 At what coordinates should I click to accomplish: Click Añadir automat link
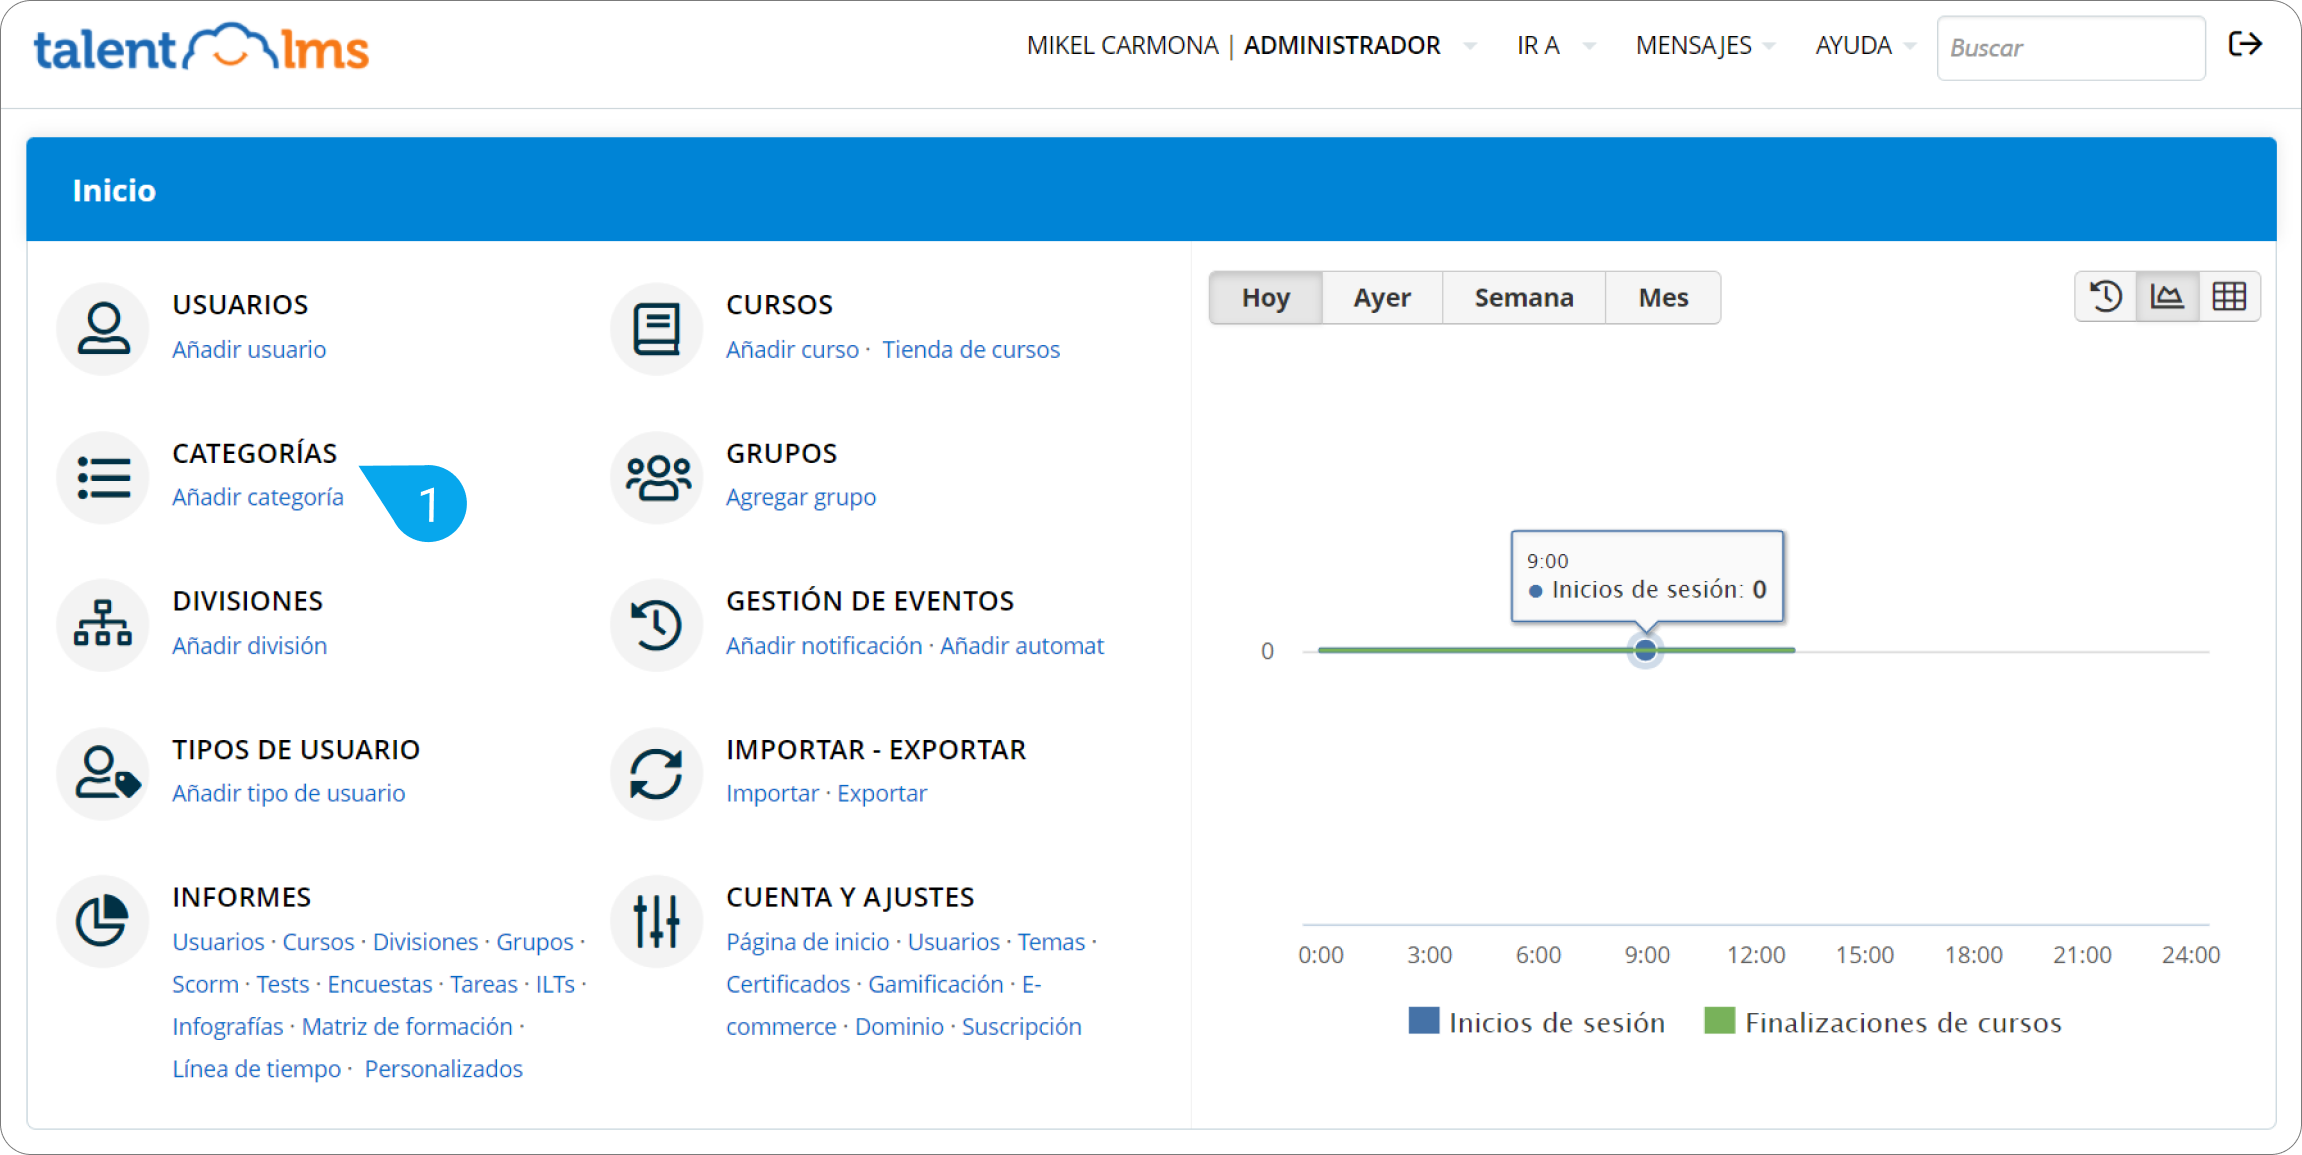[1021, 645]
